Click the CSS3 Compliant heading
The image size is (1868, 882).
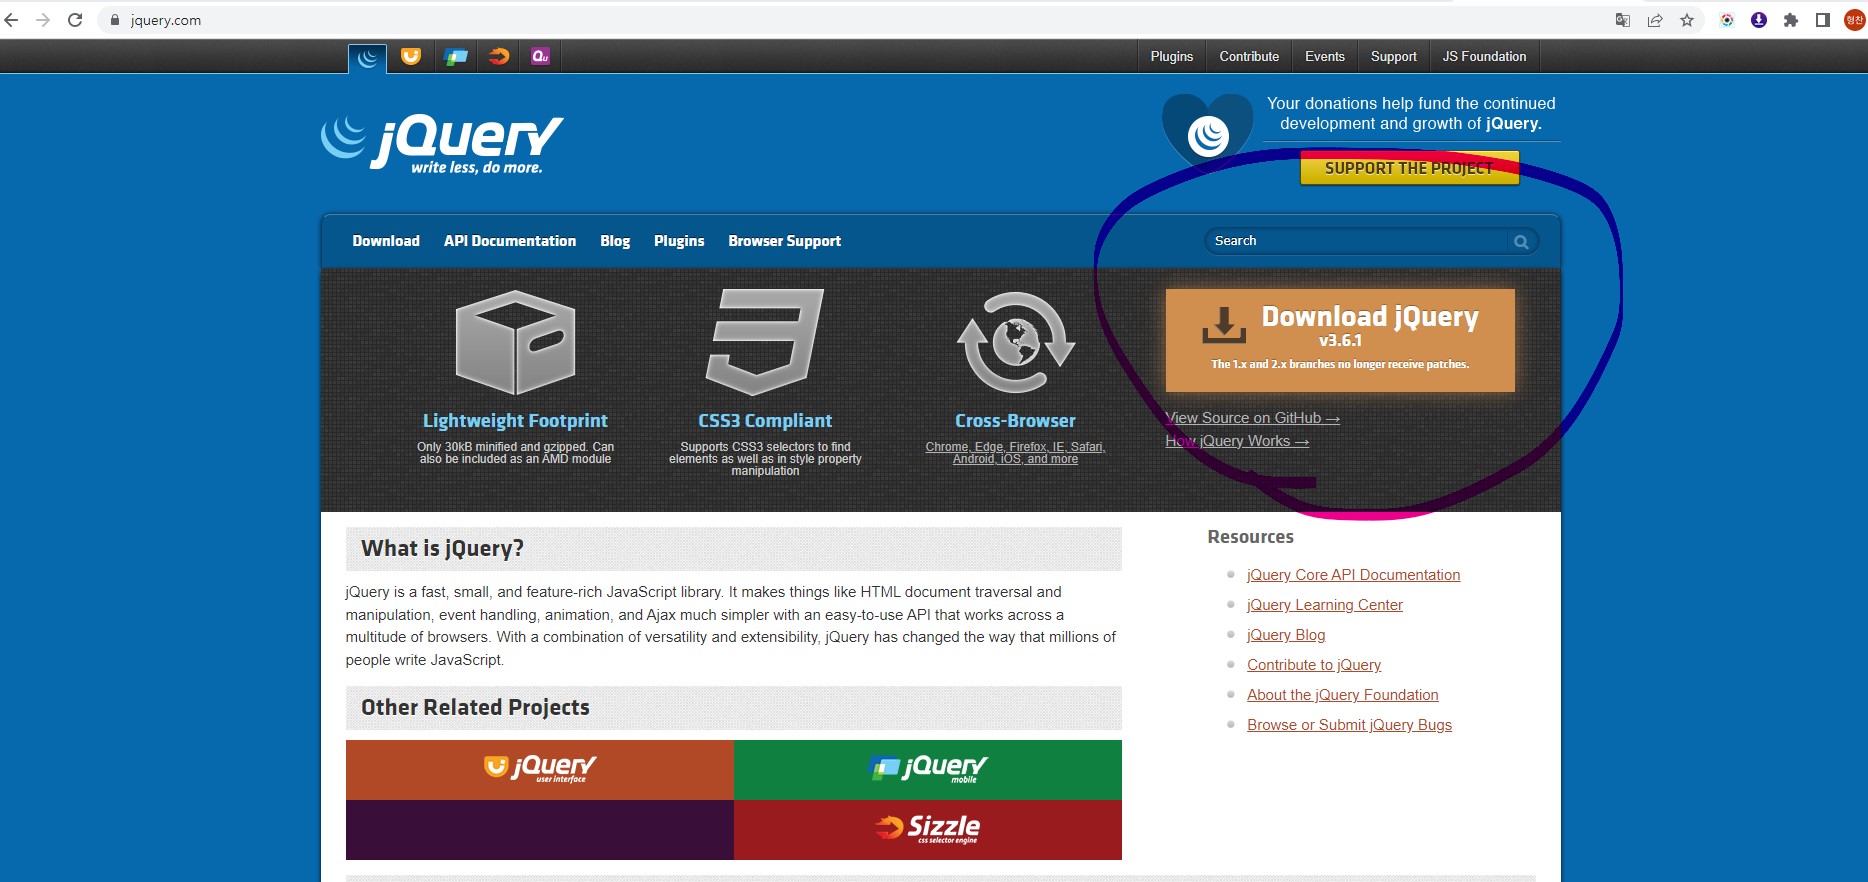[765, 421]
